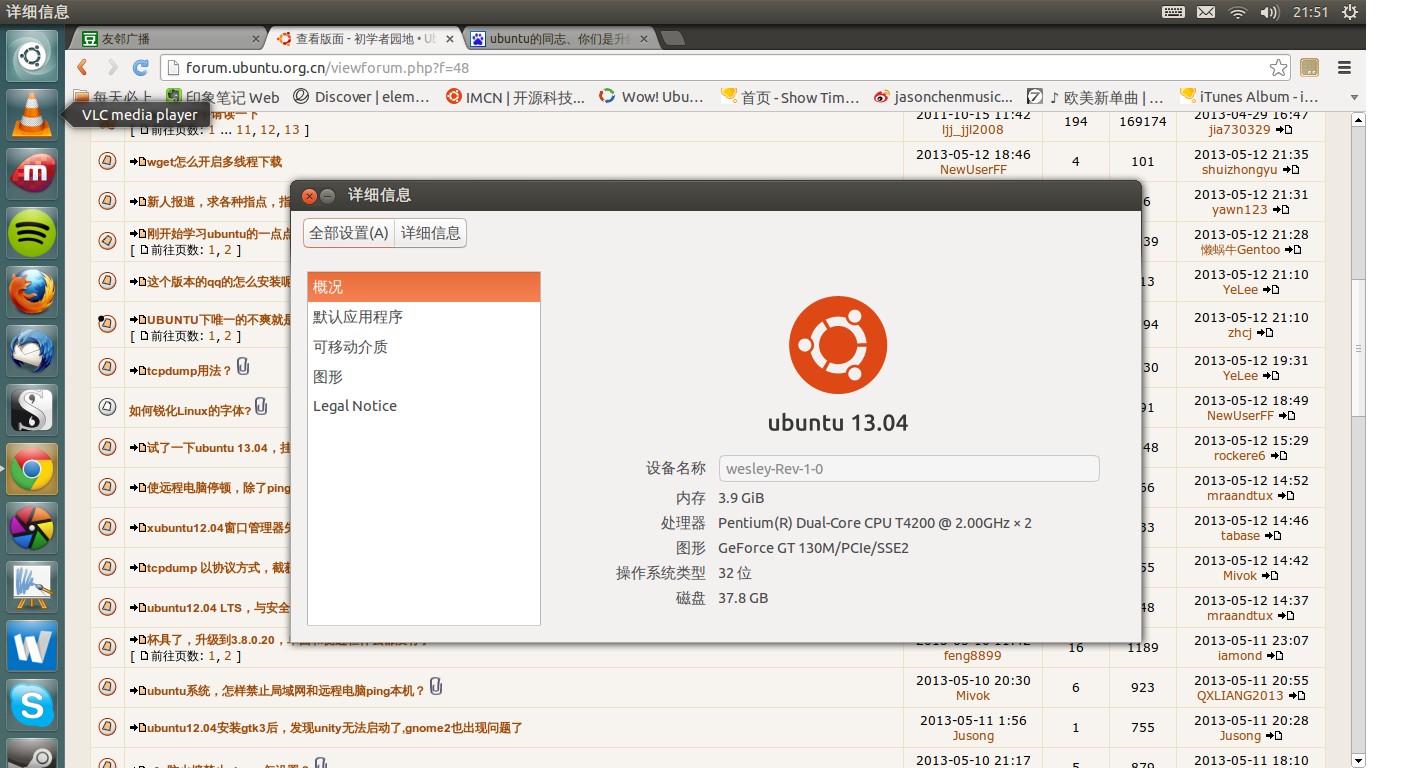This screenshot has width=1408, height=768.
Task: Open topic ubuntu12.04安装gtk3后 unity无法启动
Action: pyautogui.click(x=334, y=728)
